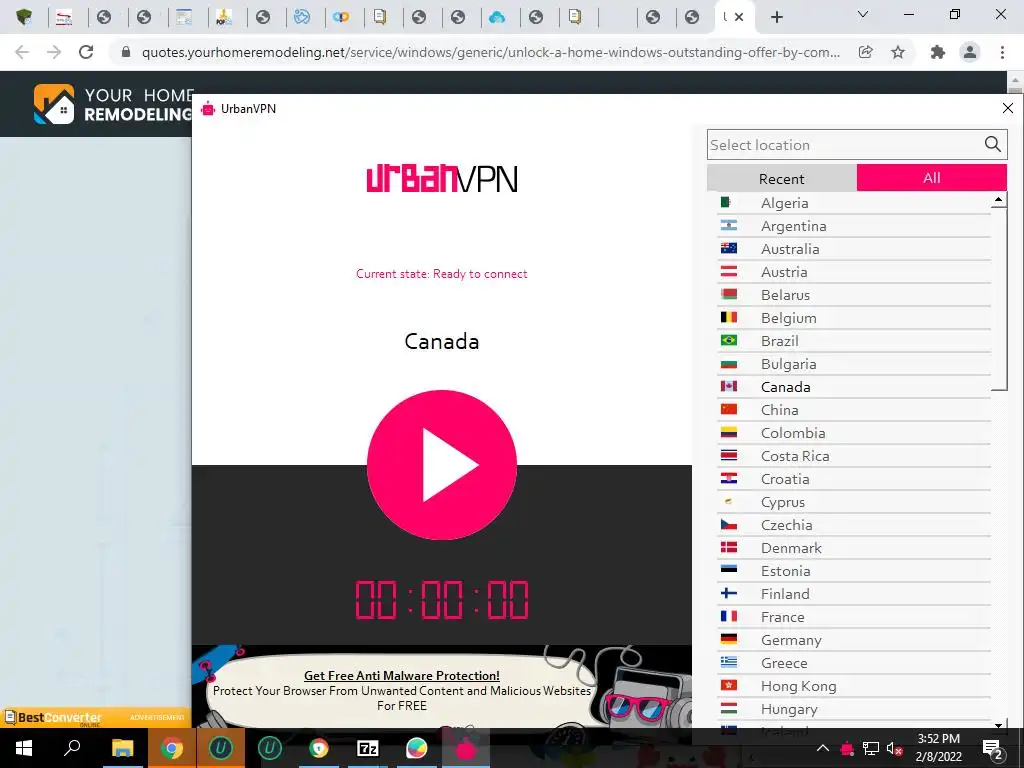Close the active Chrome tab
Screen dimensions: 1024x768
point(739,17)
